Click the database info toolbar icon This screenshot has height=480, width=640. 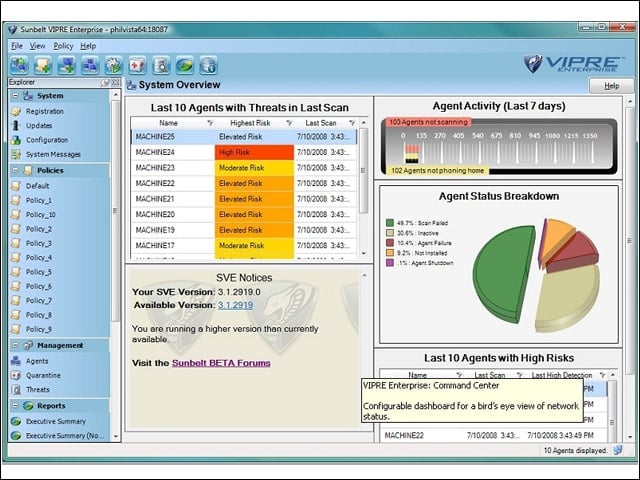209,65
